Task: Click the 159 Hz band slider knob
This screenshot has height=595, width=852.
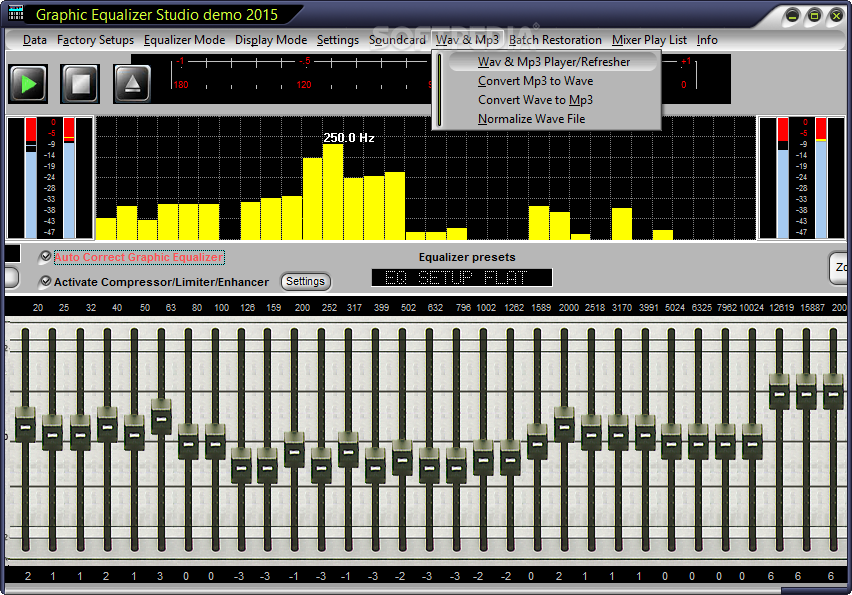Action: [x=267, y=466]
